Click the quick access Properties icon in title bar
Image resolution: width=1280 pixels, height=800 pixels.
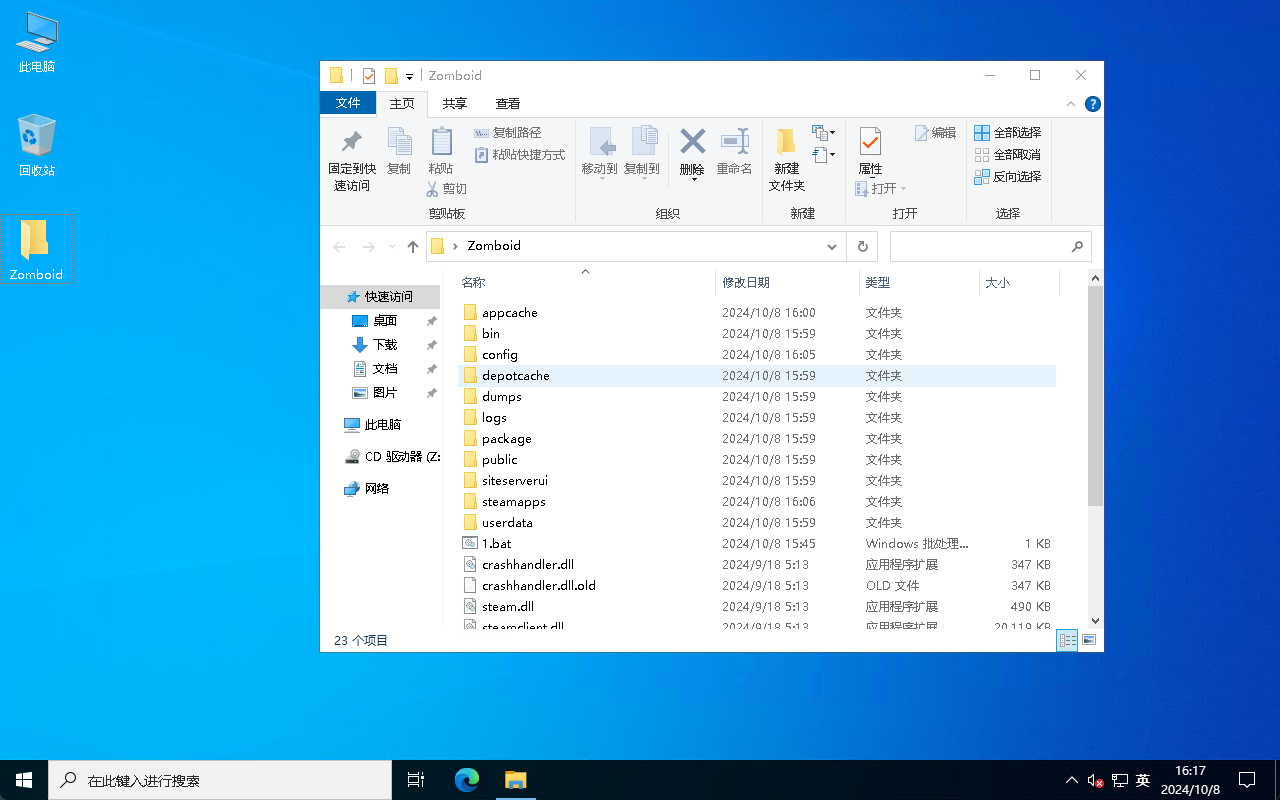point(369,76)
